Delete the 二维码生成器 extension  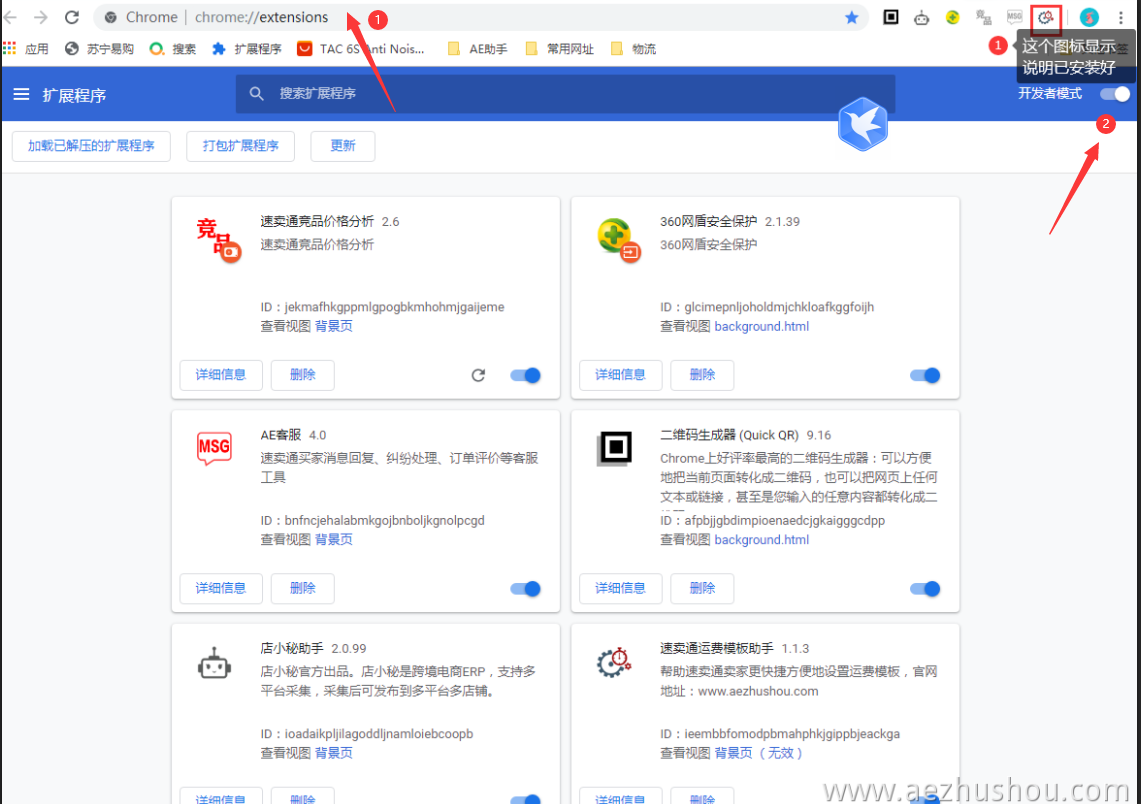[702, 588]
